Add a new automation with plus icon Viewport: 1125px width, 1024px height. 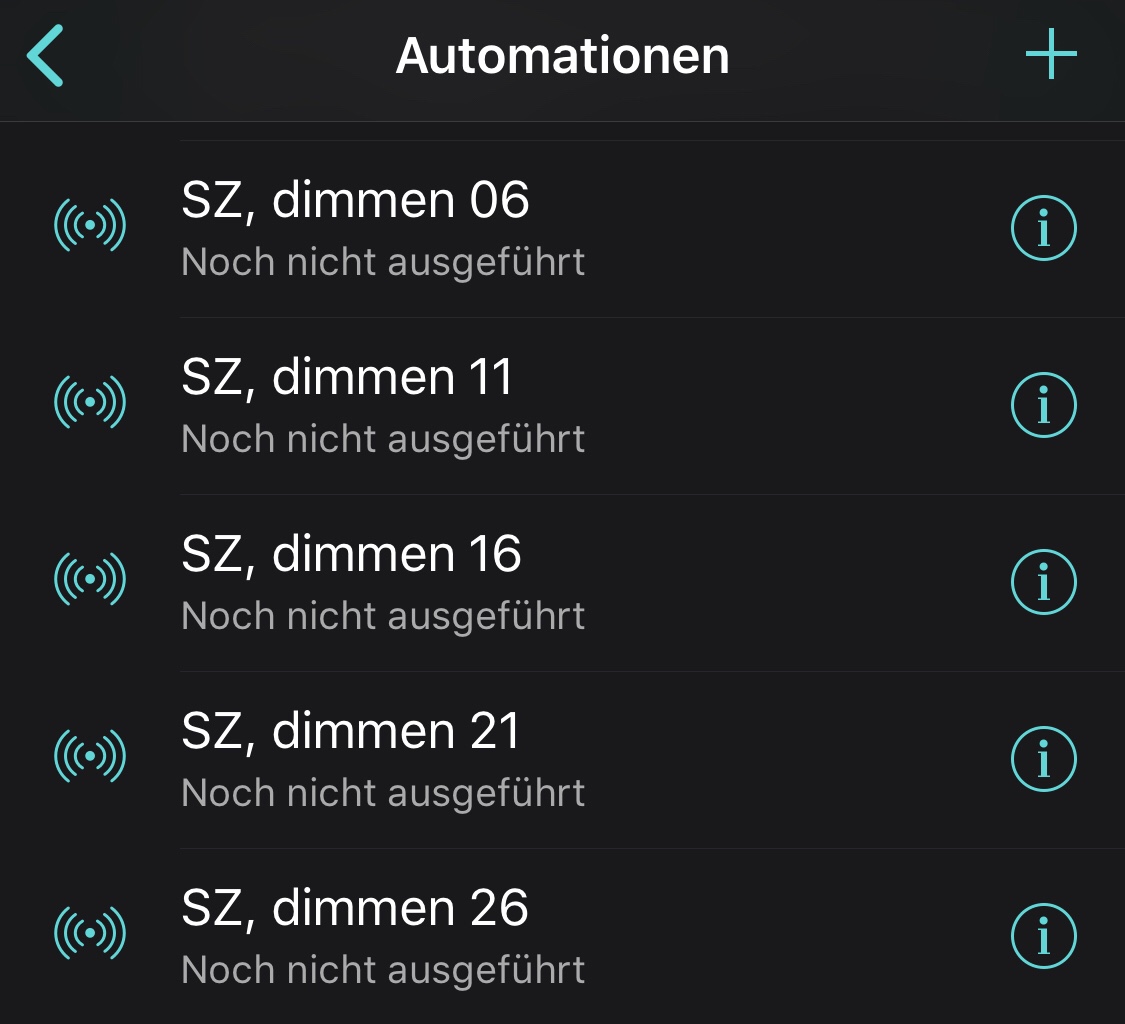point(1051,55)
